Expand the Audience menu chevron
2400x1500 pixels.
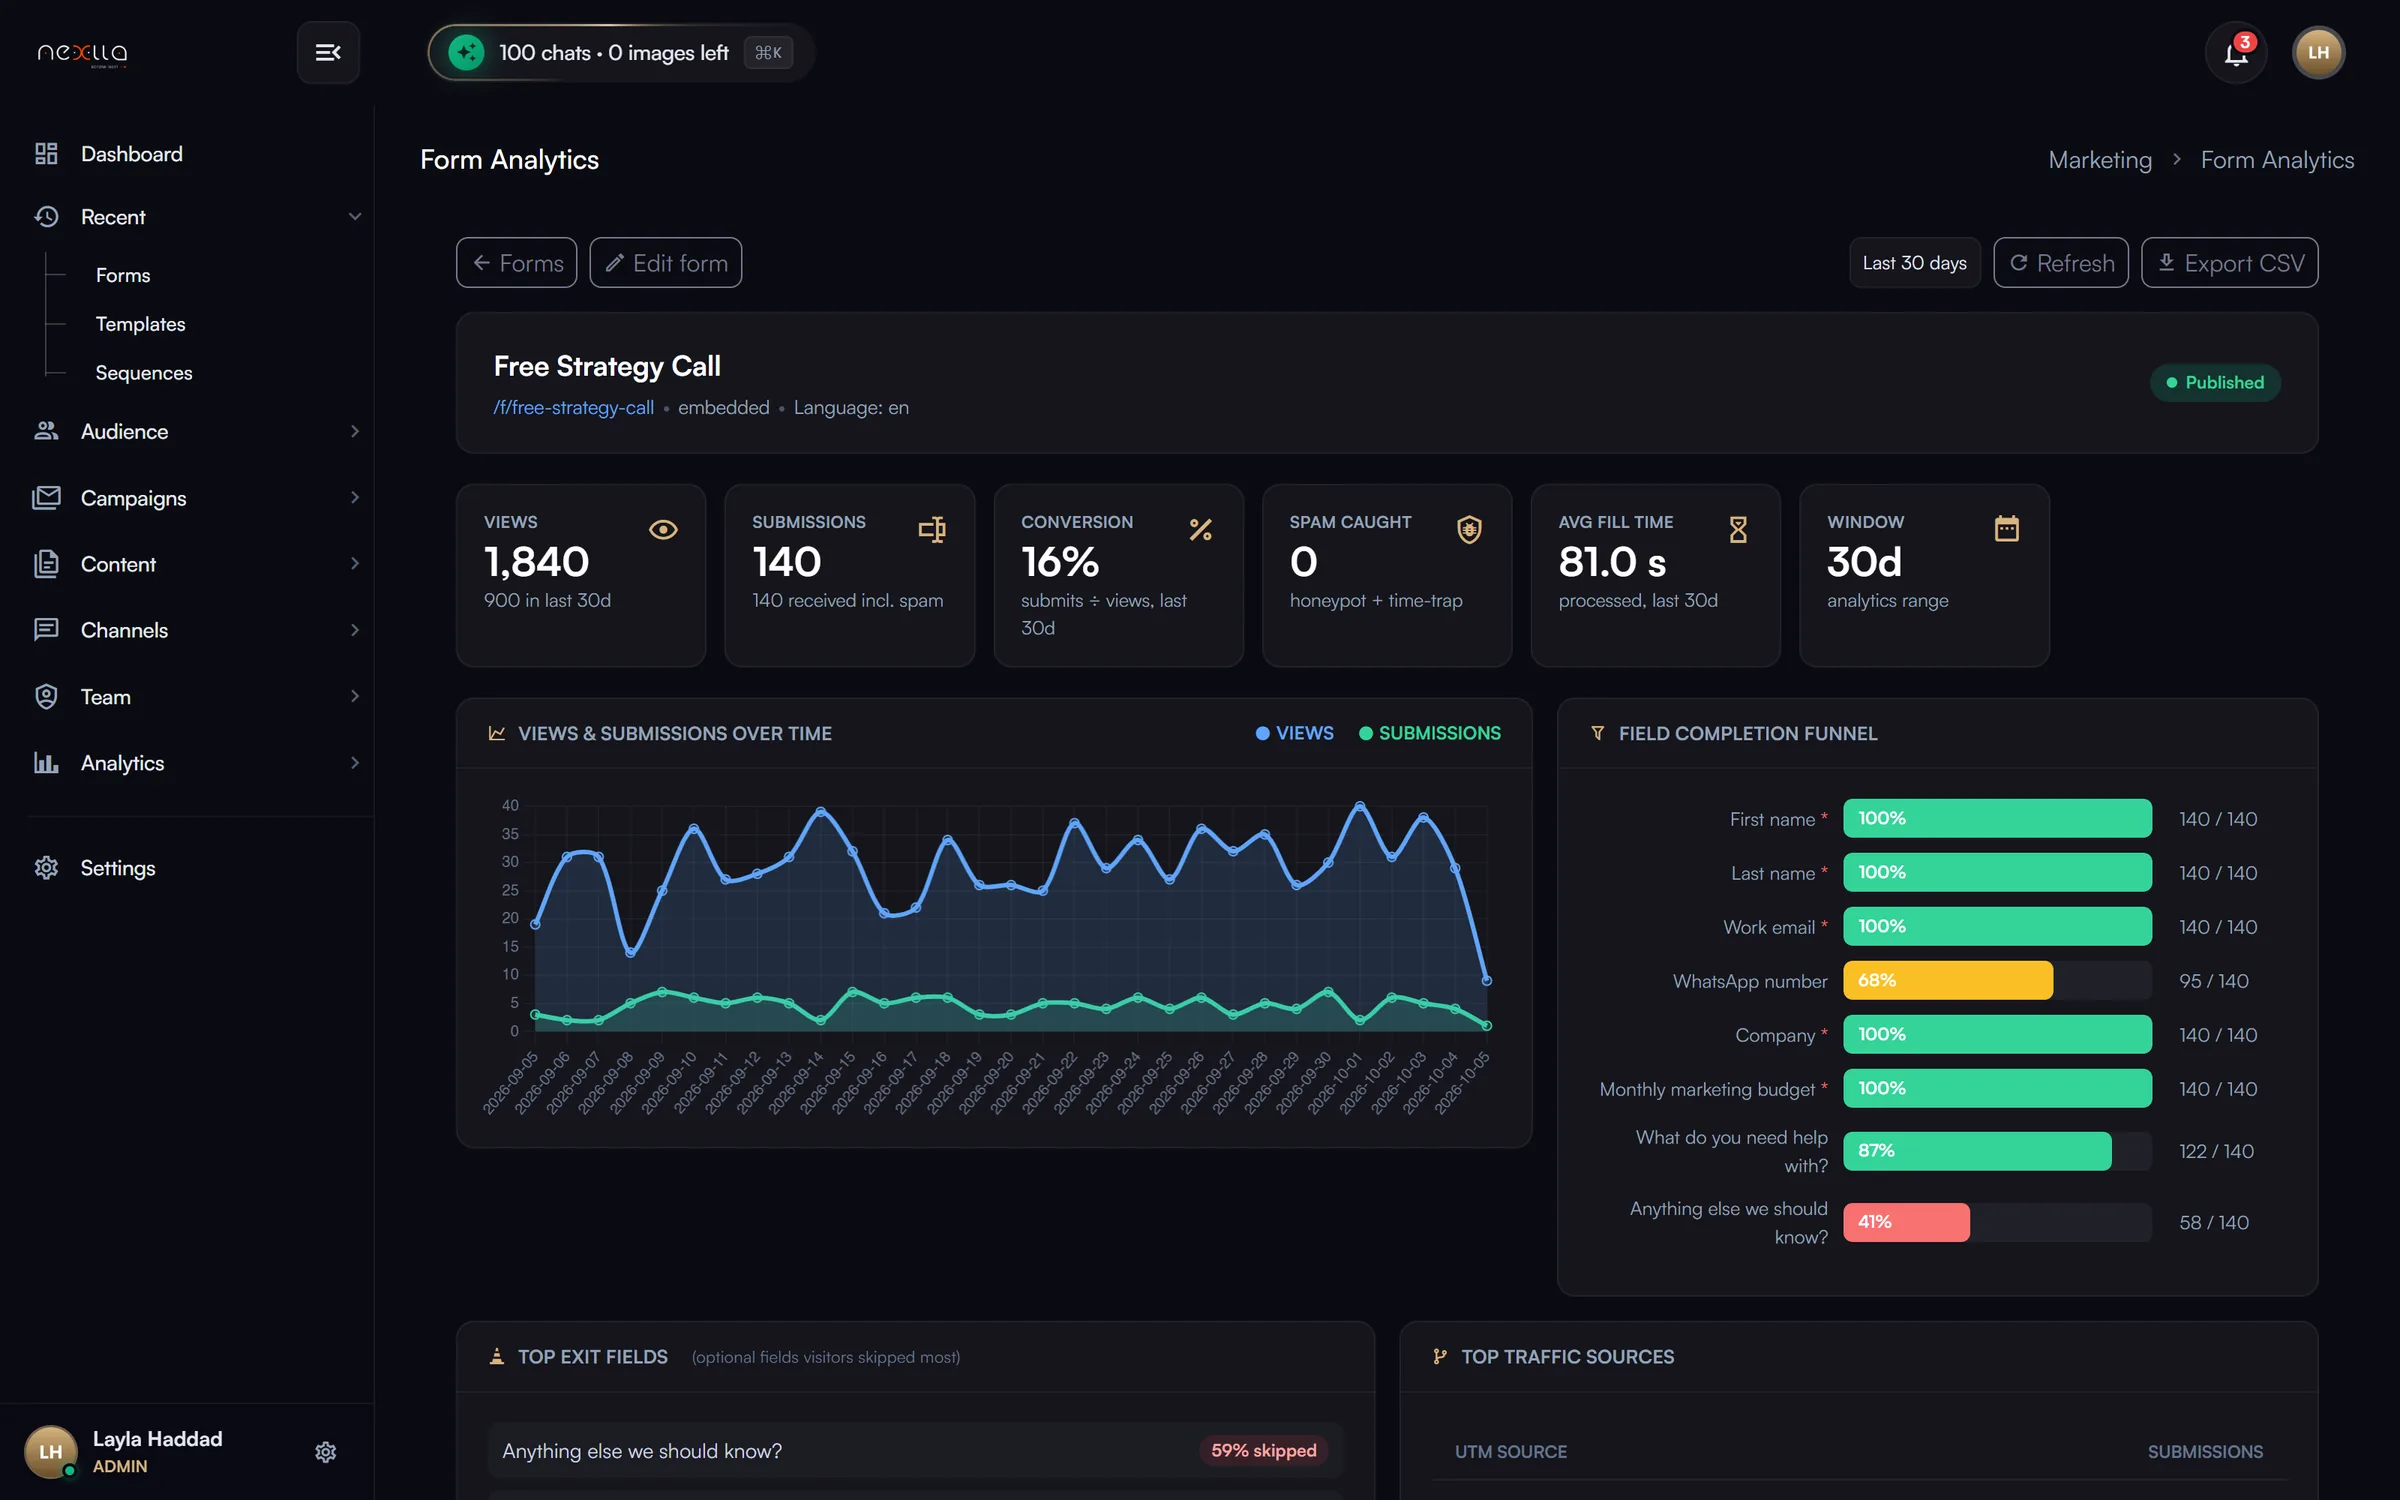(354, 431)
